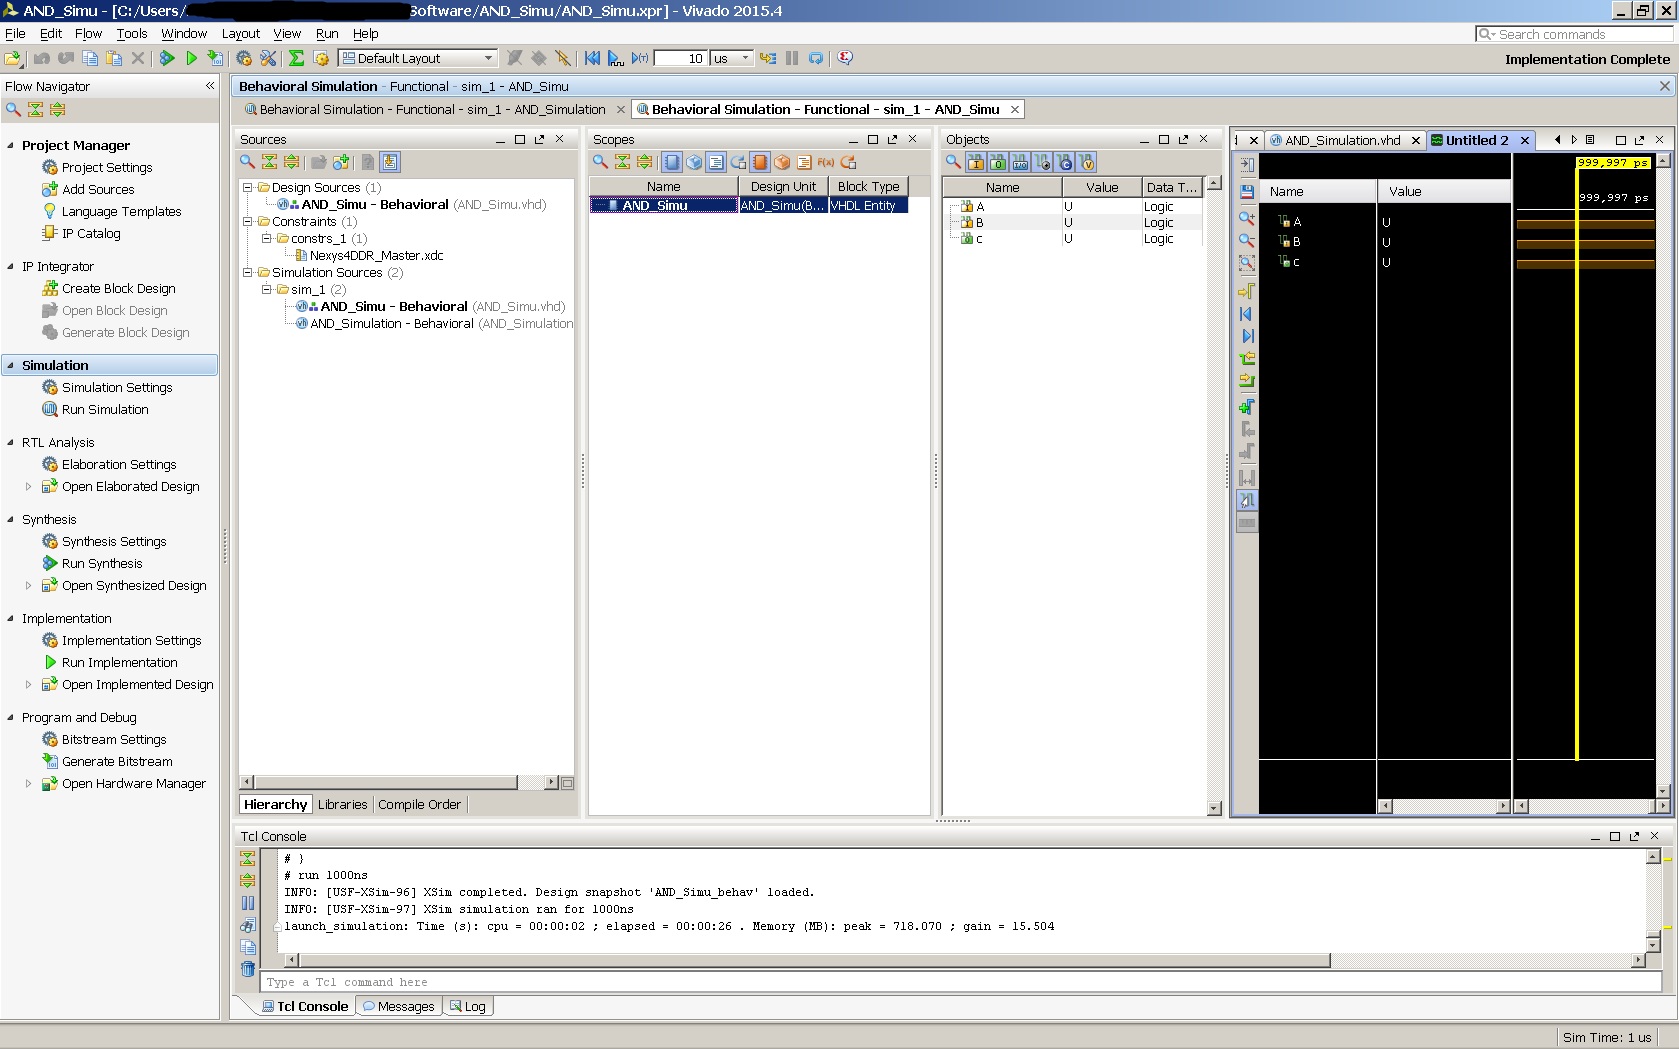Click Generate Bitstream in Flow Navigator
The image size is (1679, 1049).
pos(117,761)
